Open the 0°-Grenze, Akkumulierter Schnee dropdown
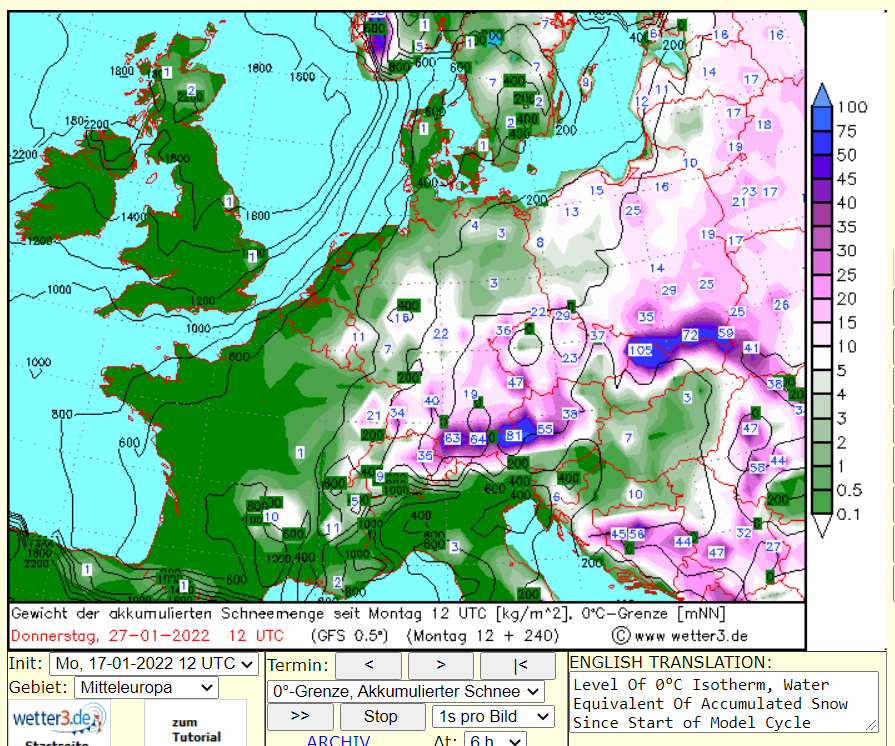 point(406,692)
